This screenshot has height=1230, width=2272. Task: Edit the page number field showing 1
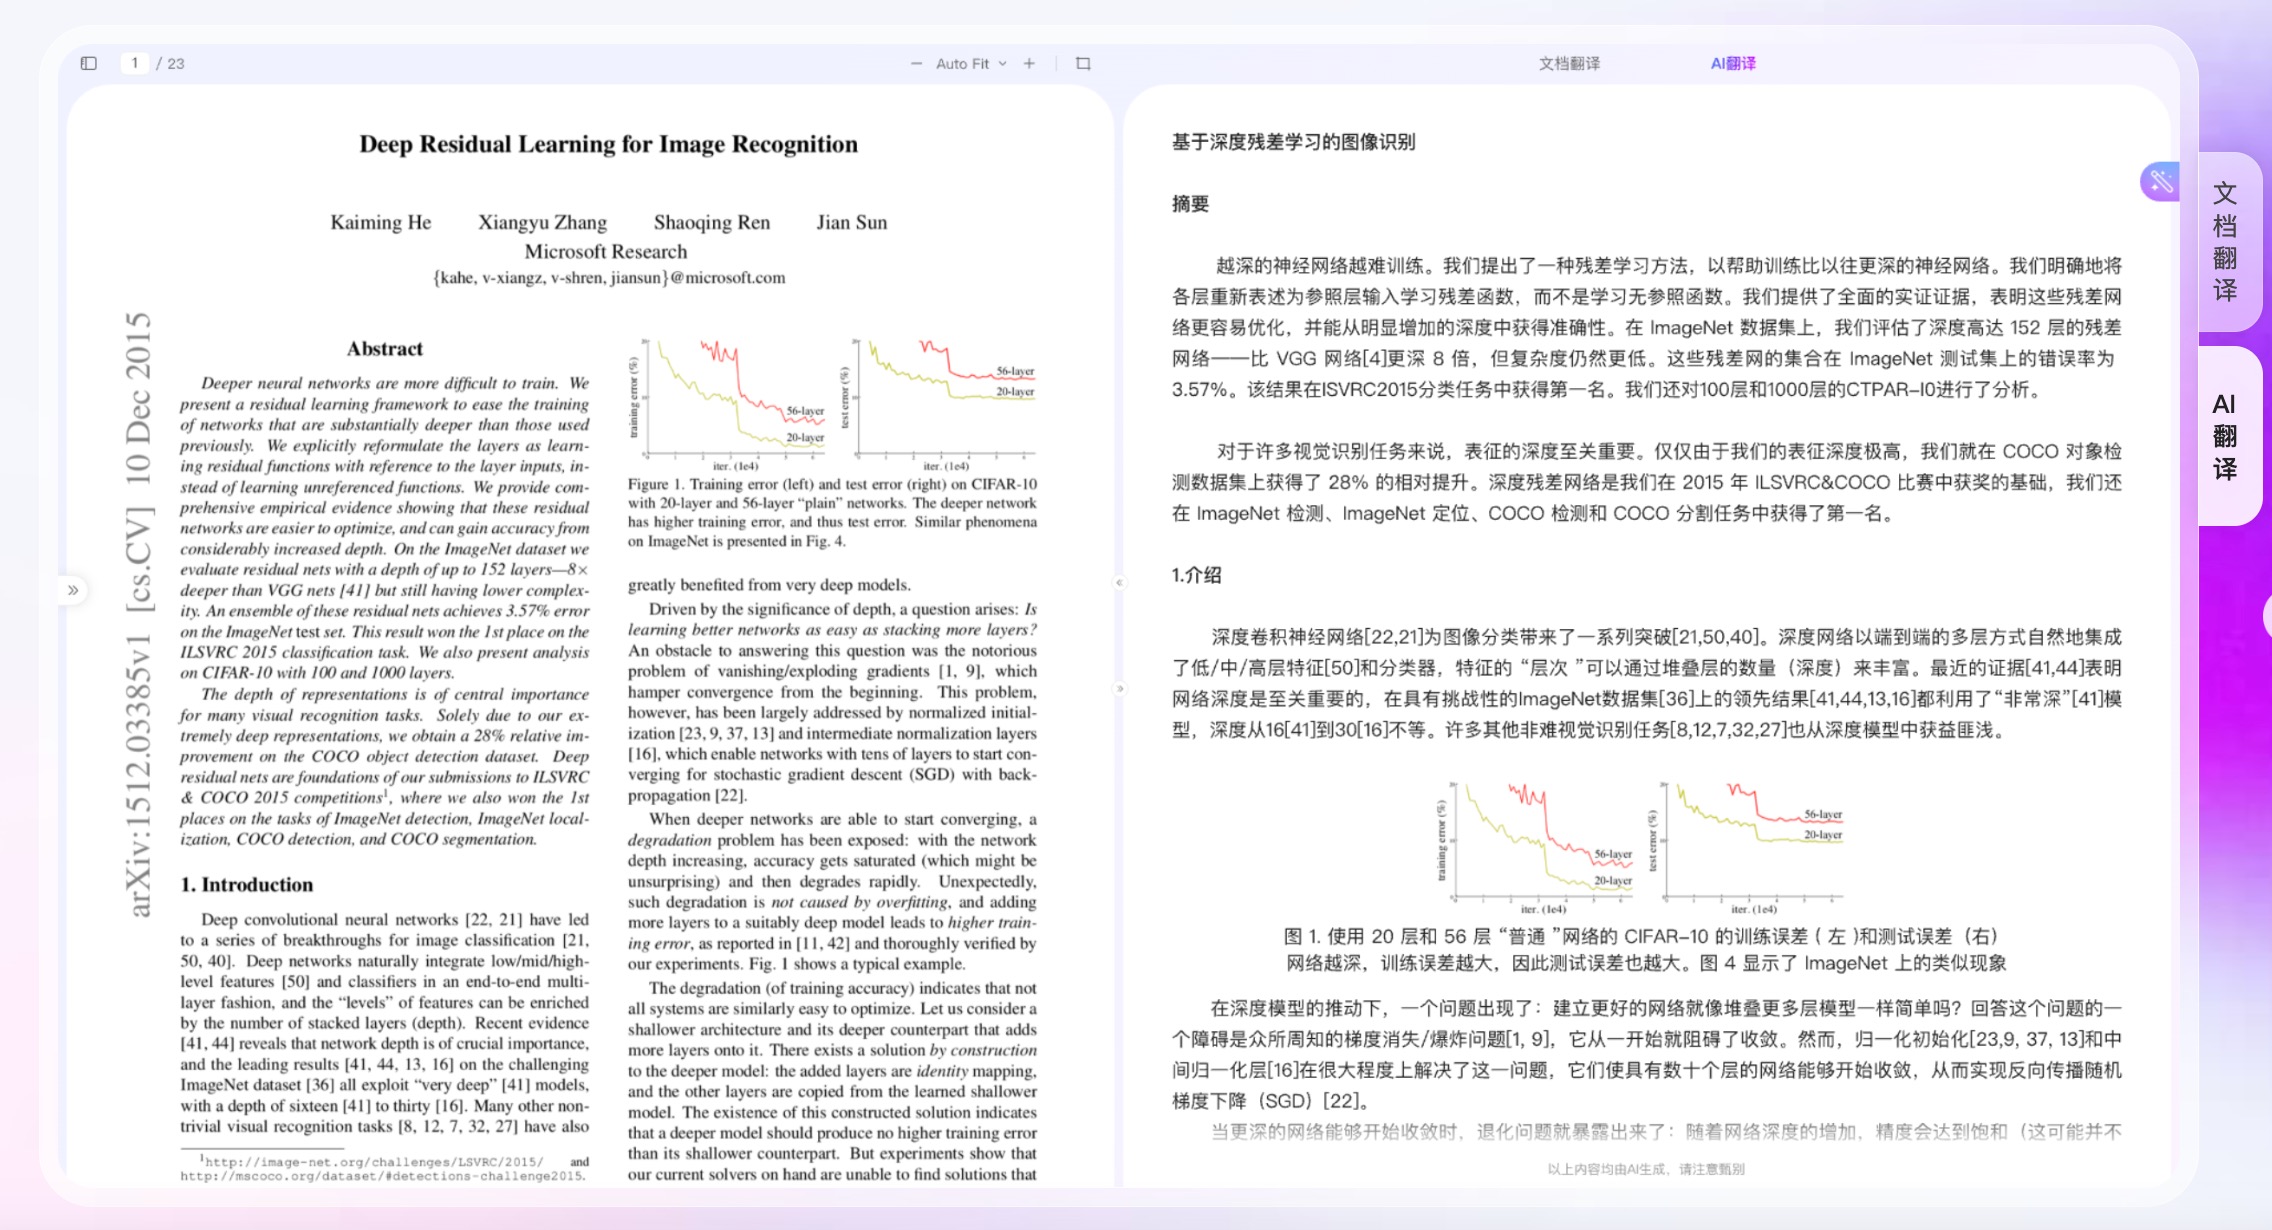point(135,63)
